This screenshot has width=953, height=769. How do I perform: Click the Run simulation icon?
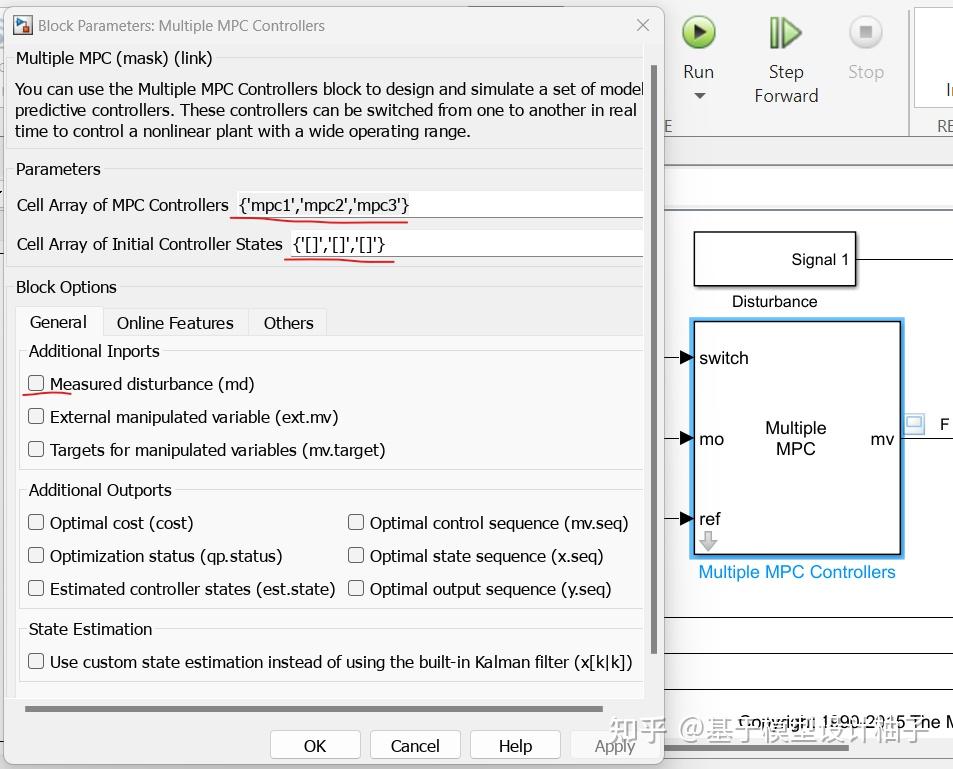(698, 32)
